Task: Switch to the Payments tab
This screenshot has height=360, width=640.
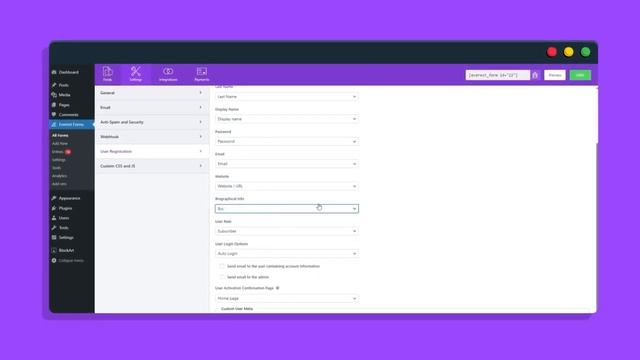Action: (202, 74)
